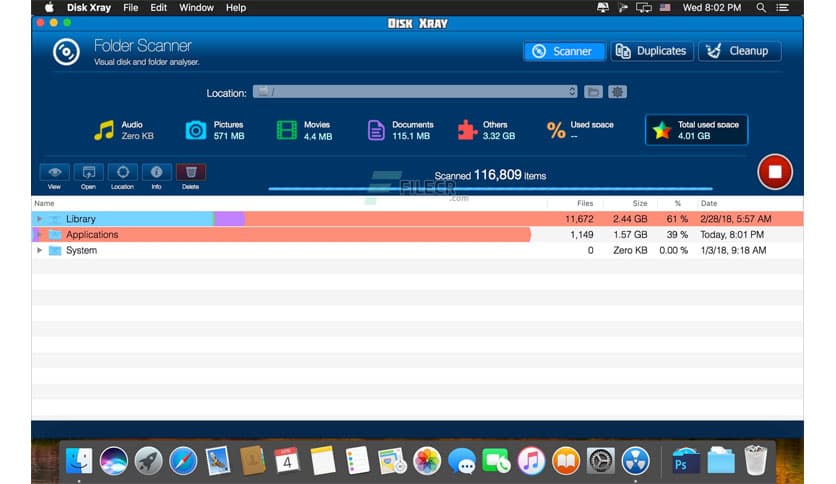Sort by the Date column header
Viewport: 836px width, 484px height.
[709, 203]
